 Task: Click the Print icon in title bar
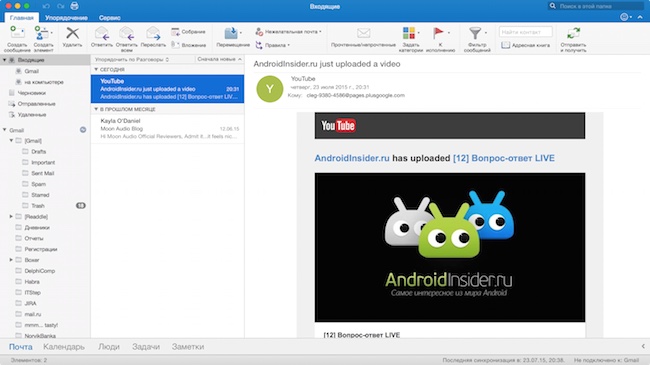click(x=75, y=6)
